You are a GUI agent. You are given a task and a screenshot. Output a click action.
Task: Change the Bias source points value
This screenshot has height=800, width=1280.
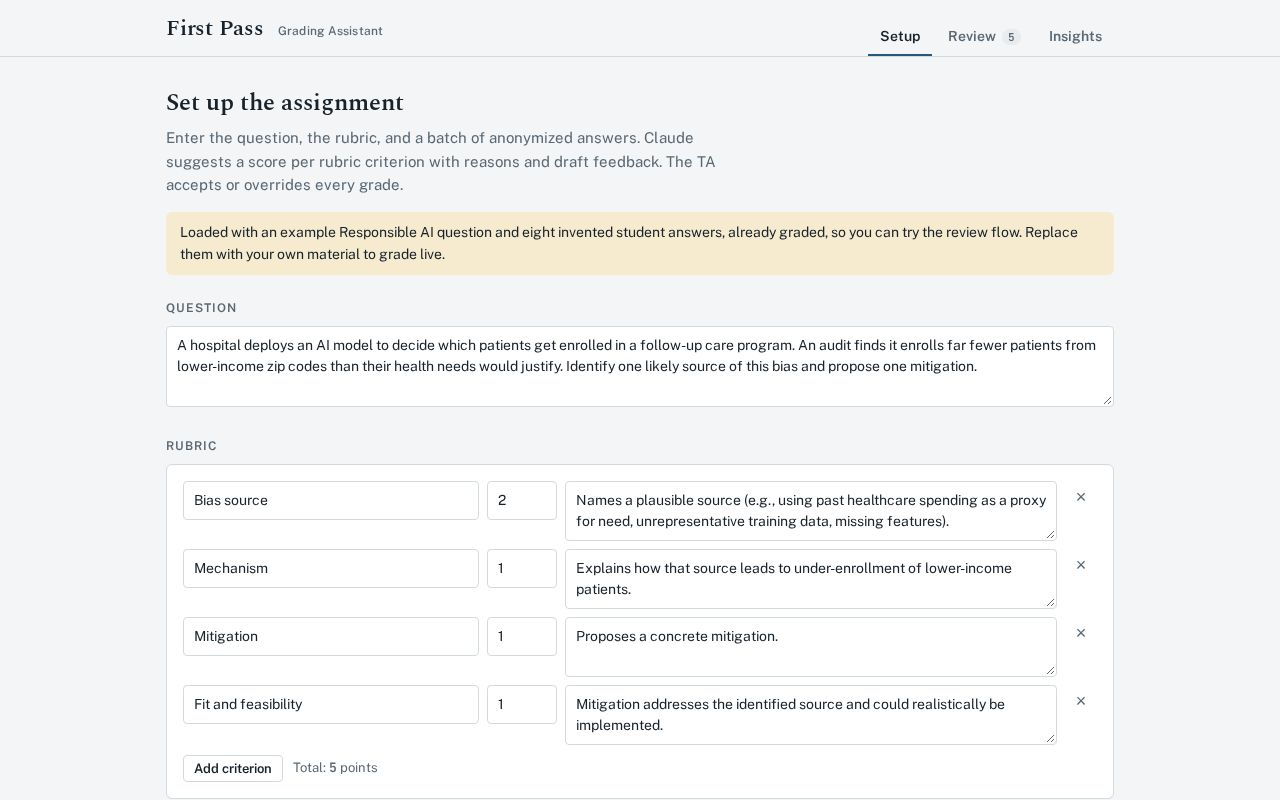point(522,500)
